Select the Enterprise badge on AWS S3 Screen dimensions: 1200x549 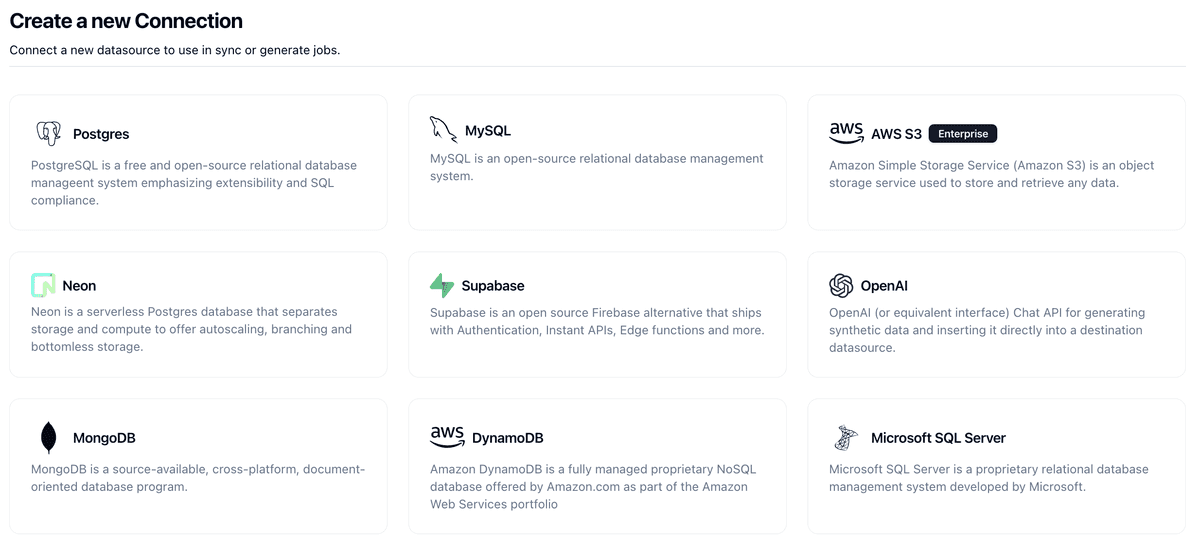pos(963,134)
